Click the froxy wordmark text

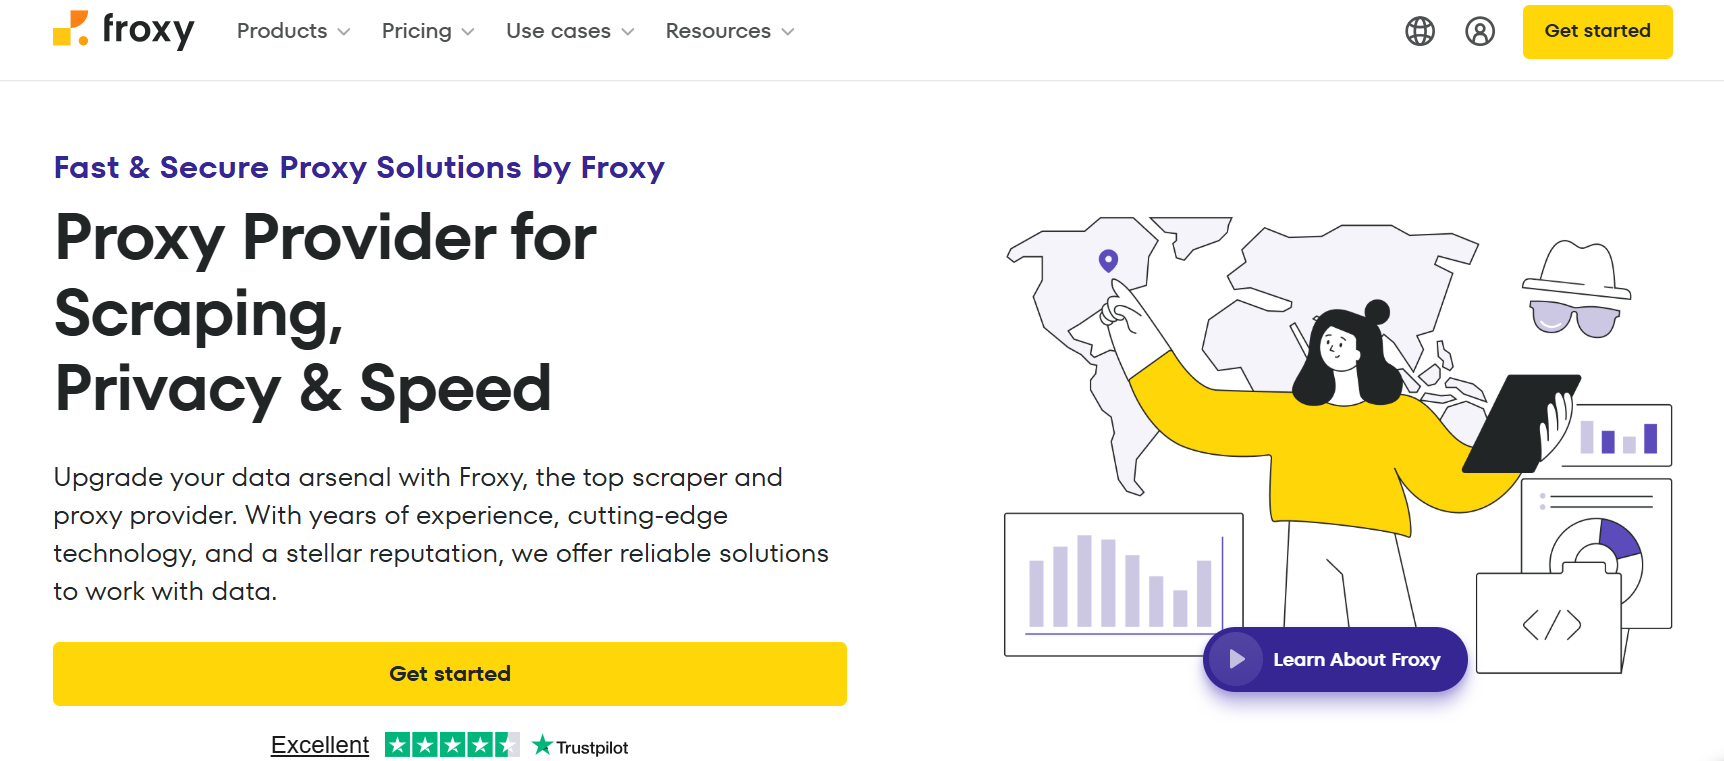click(148, 30)
